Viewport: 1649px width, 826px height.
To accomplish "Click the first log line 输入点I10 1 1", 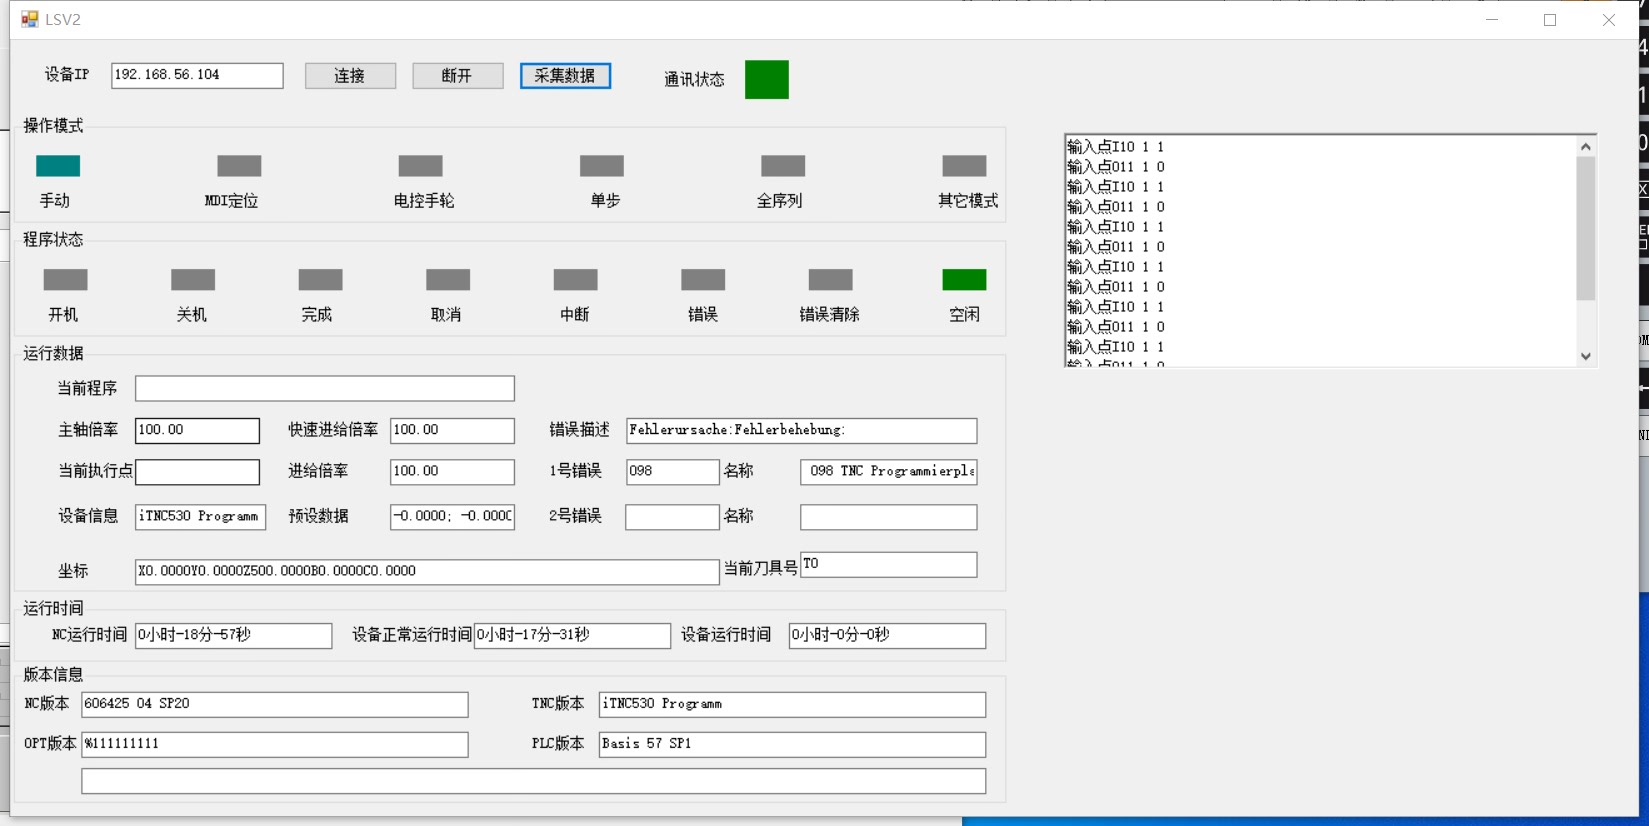I will coord(1115,147).
